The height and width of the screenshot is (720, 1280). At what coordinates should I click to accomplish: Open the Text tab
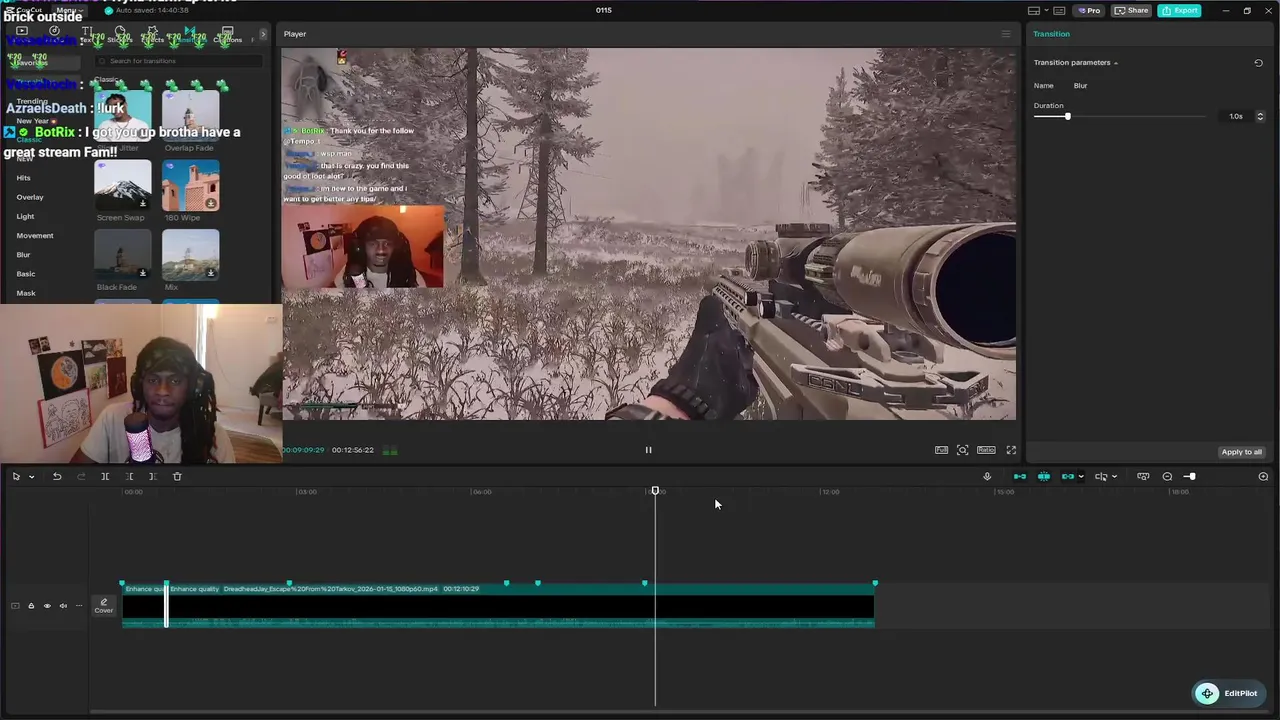click(87, 34)
